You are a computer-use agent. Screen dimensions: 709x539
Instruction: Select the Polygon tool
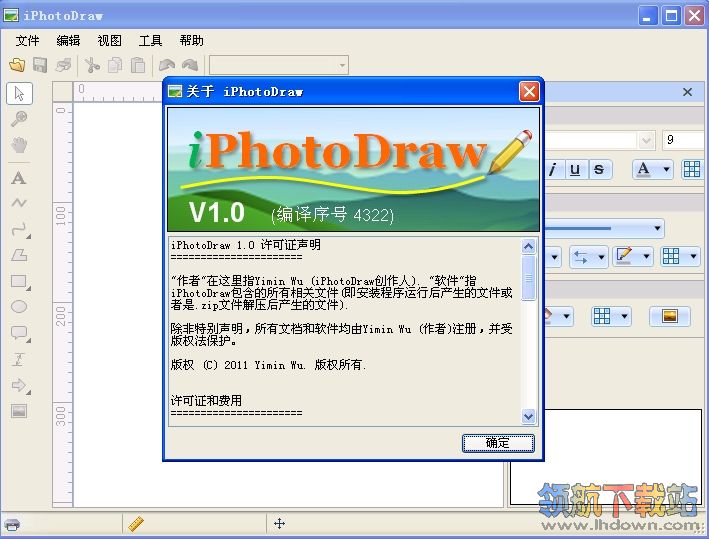19,255
